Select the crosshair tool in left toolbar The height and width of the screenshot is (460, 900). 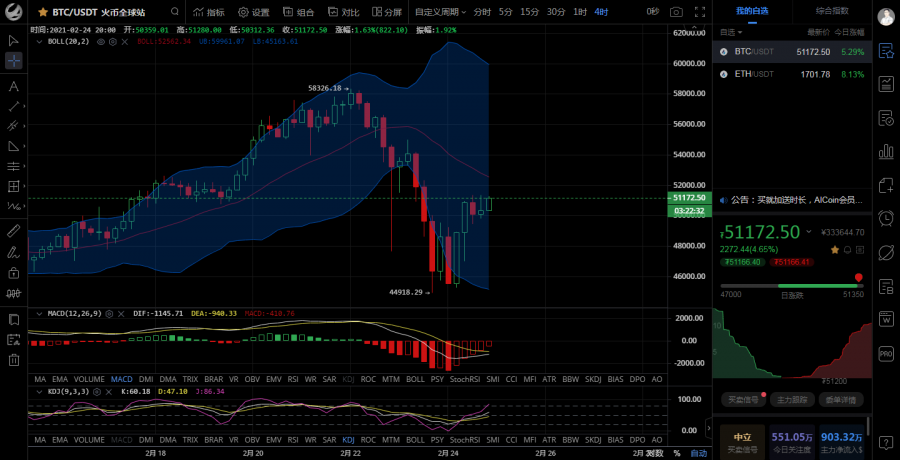[14, 60]
